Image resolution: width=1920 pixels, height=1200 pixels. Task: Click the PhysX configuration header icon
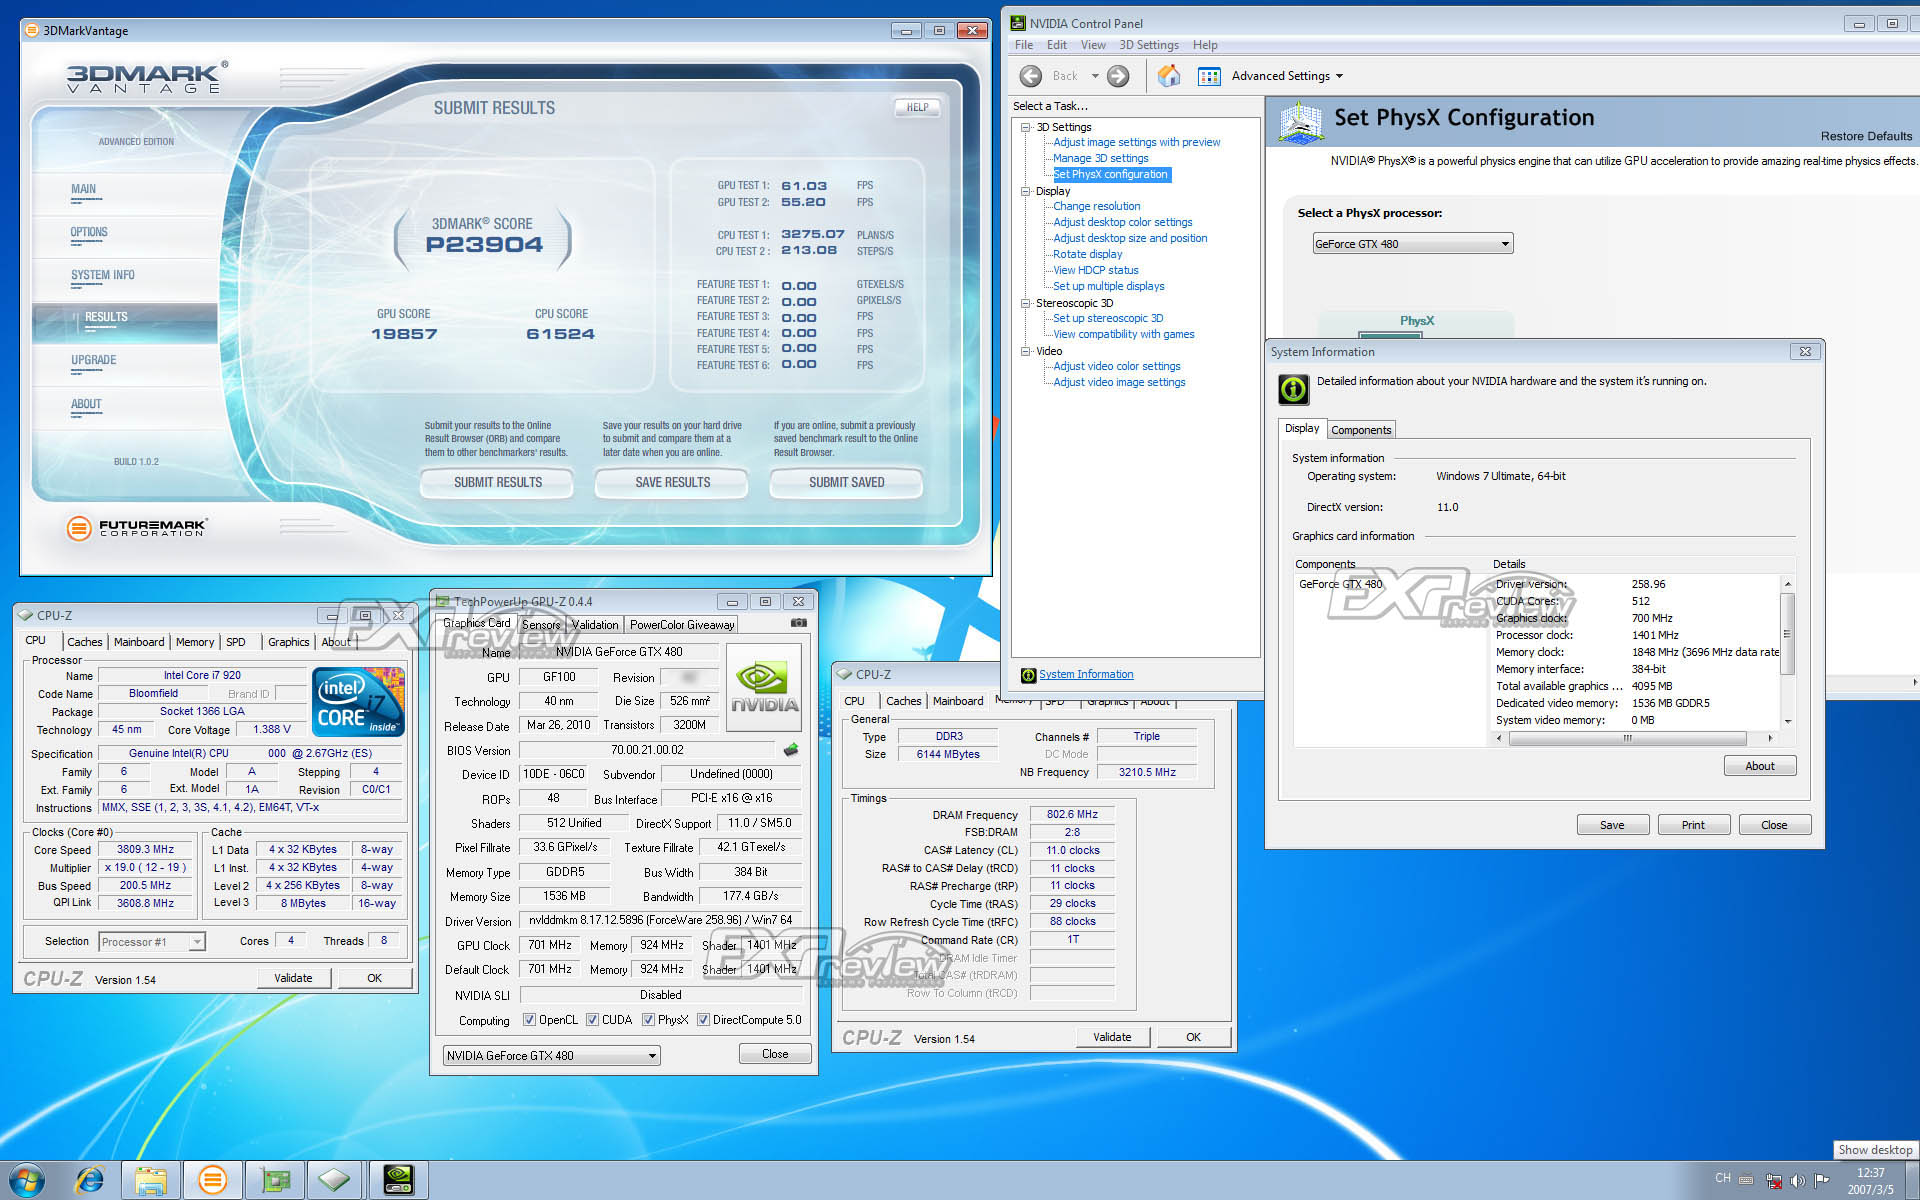[x=1301, y=122]
